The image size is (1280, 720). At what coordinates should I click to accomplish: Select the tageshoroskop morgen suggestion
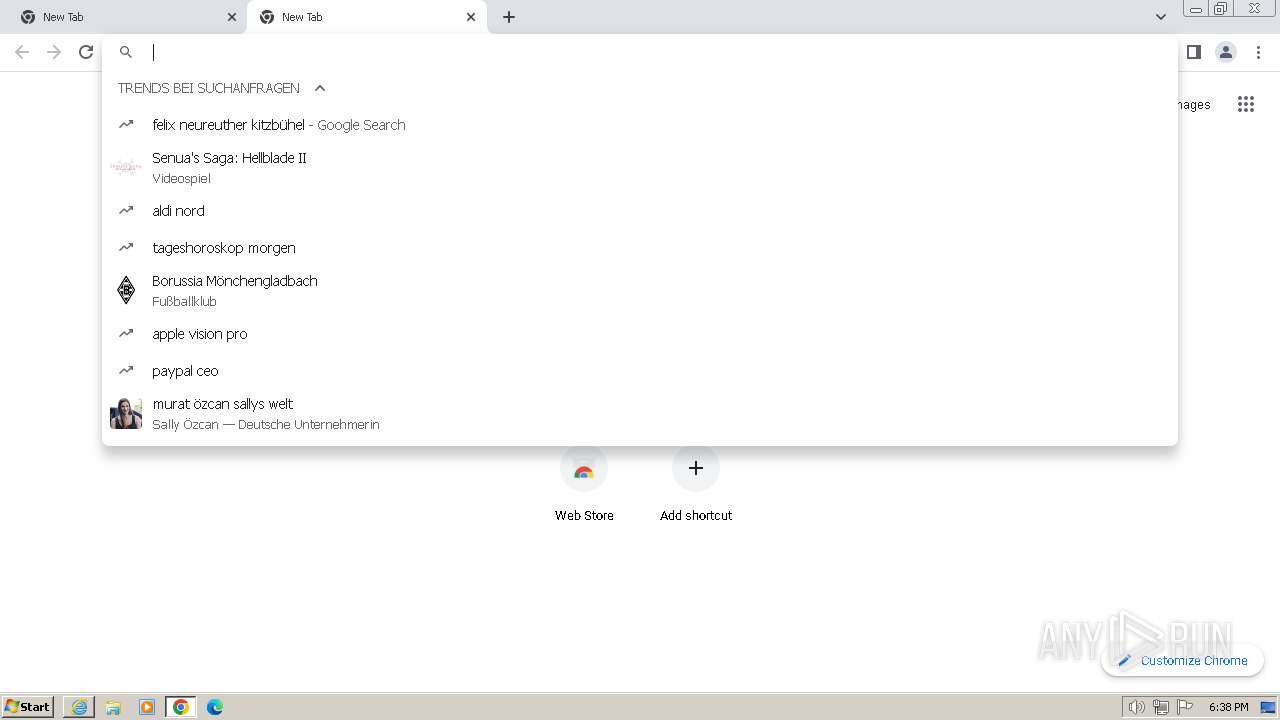640,248
